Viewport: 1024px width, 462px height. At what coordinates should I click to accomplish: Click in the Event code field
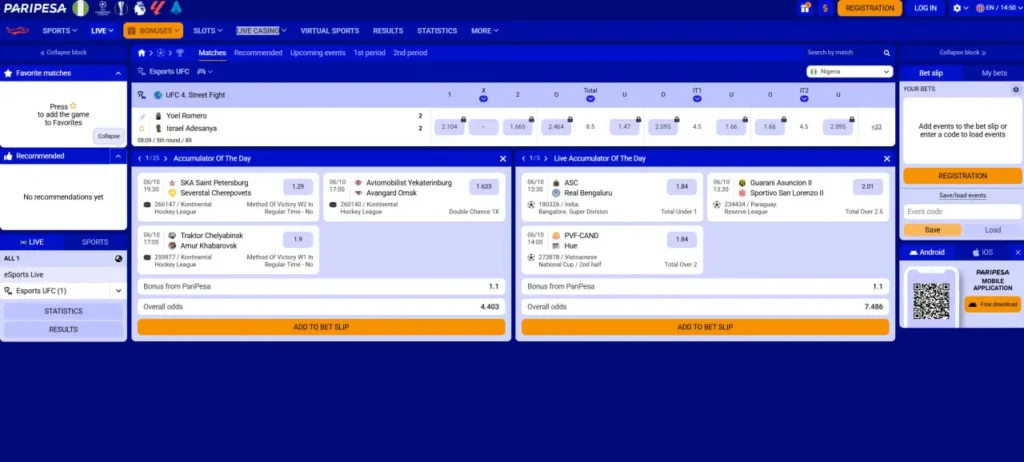(x=962, y=212)
